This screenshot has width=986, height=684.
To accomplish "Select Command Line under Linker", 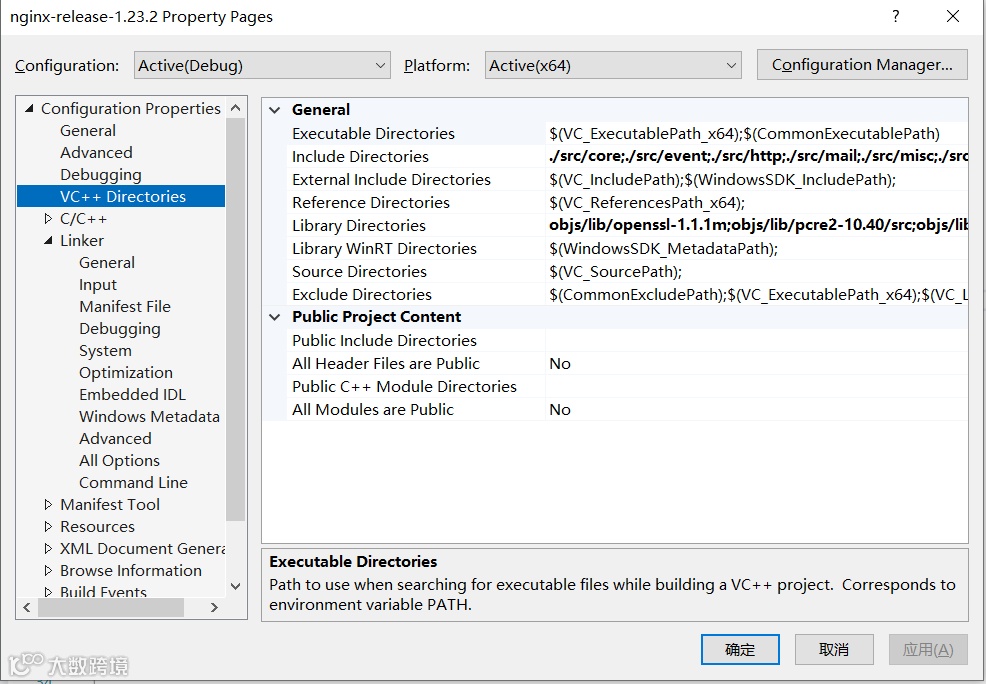I will (x=133, y=483).
